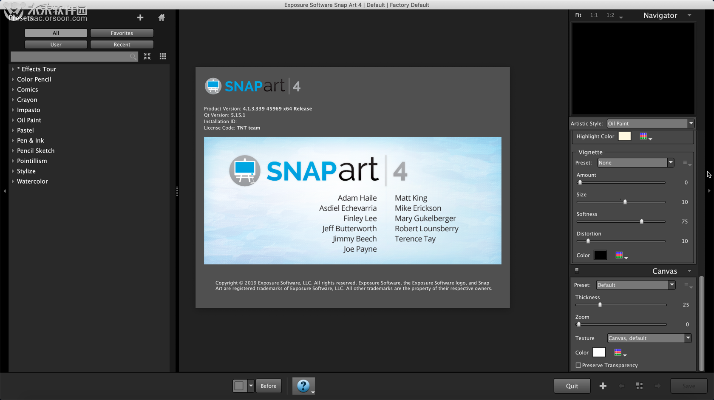This screenshot has height=400, width=714.
Task: Open the Vignette Preset dropdown
Action: coord(636,162)
